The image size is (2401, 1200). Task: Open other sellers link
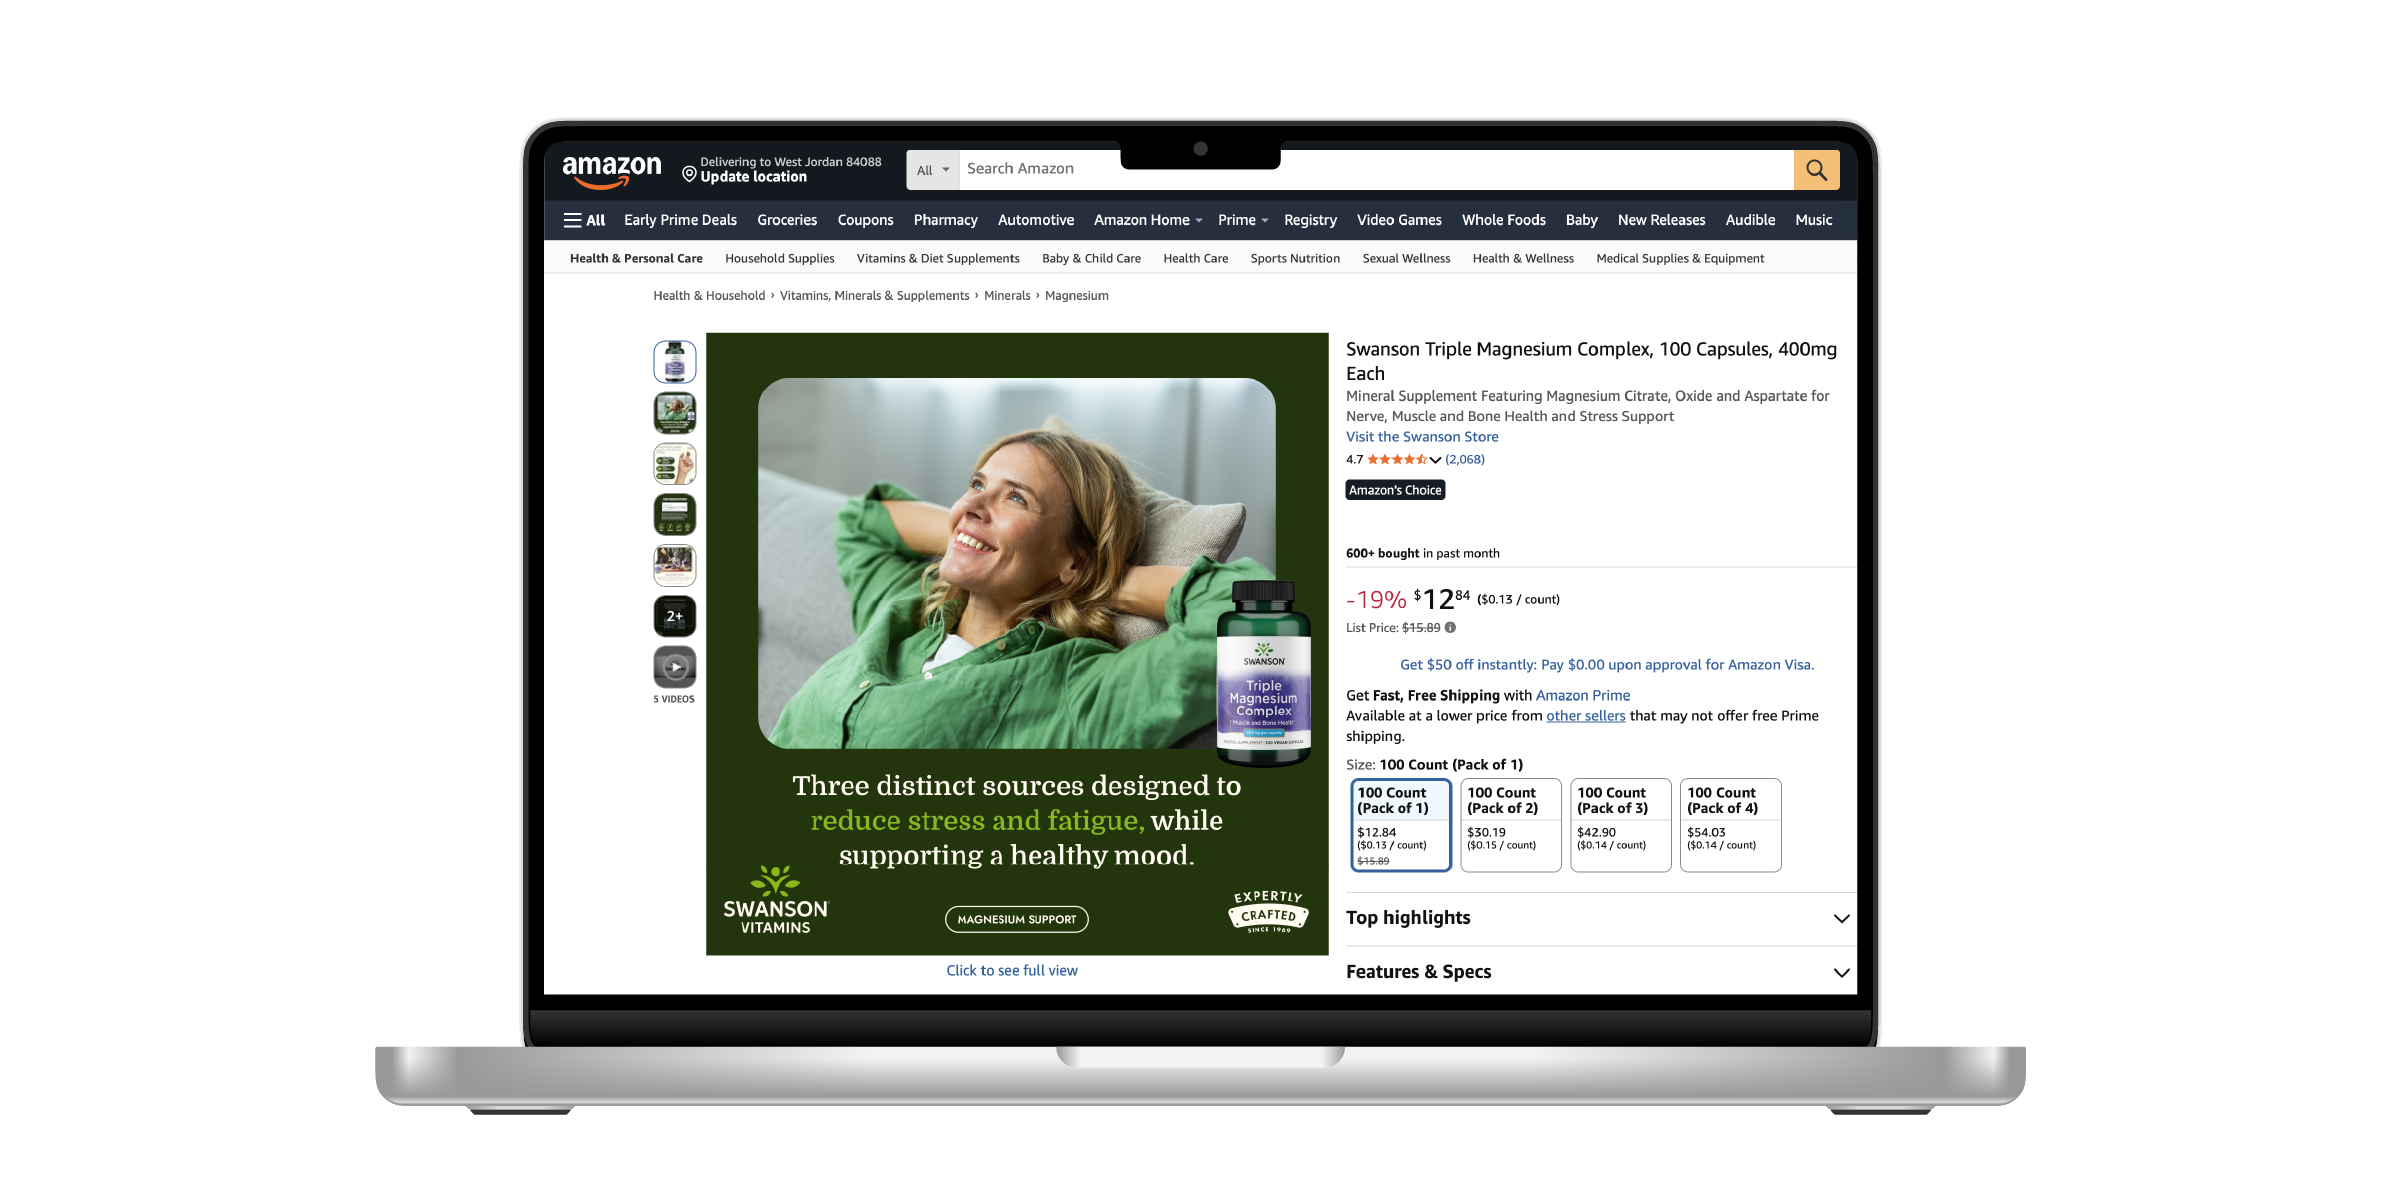[x=1585, y=716]
